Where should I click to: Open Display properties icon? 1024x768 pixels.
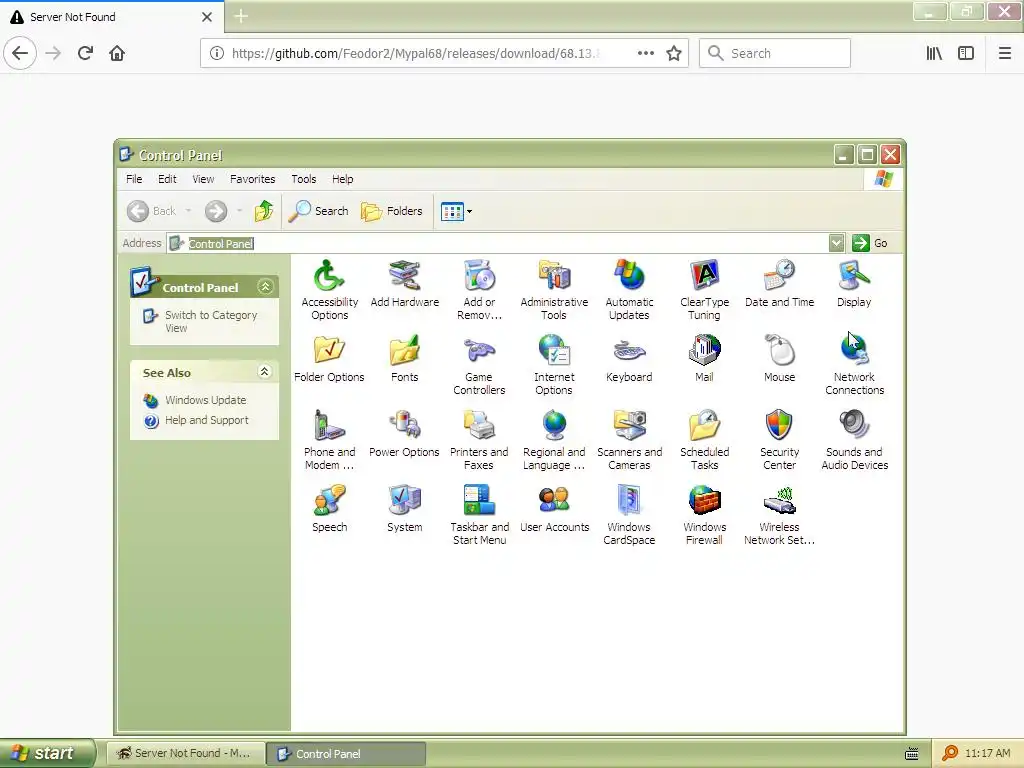[x=854, y=284]
